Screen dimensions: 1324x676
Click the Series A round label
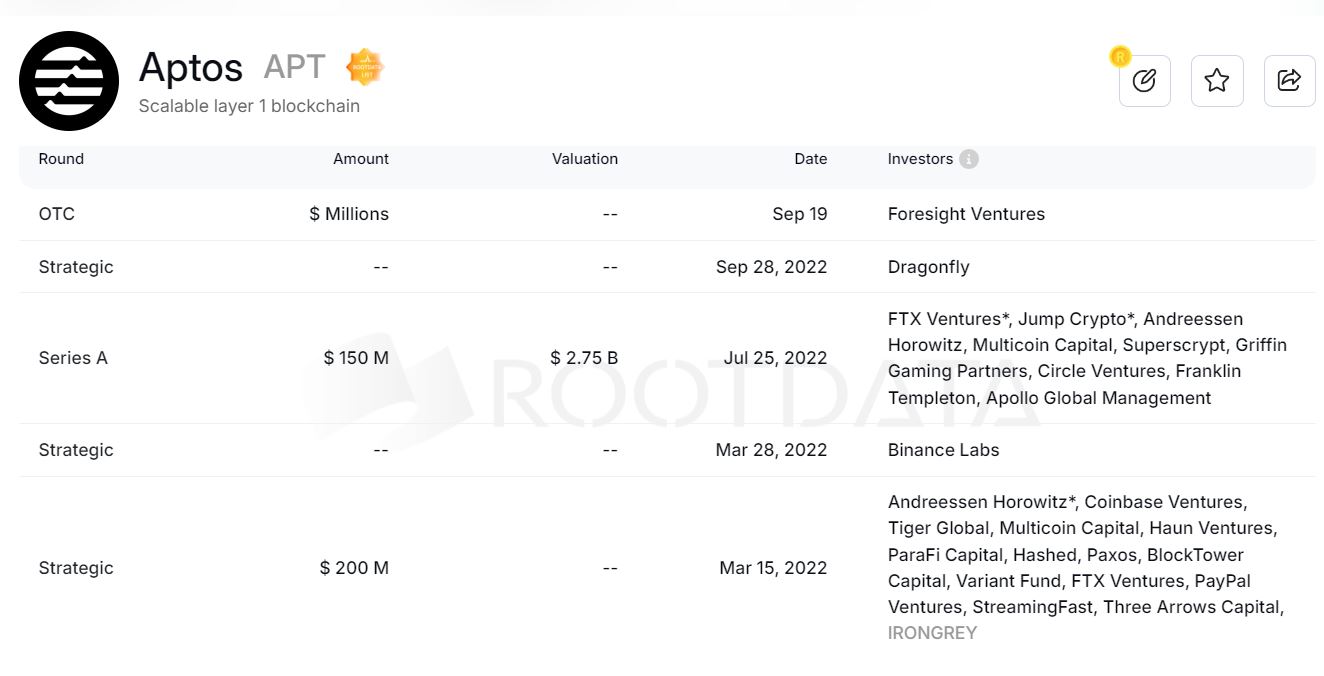pyautogui.click(x=73, y=357)
